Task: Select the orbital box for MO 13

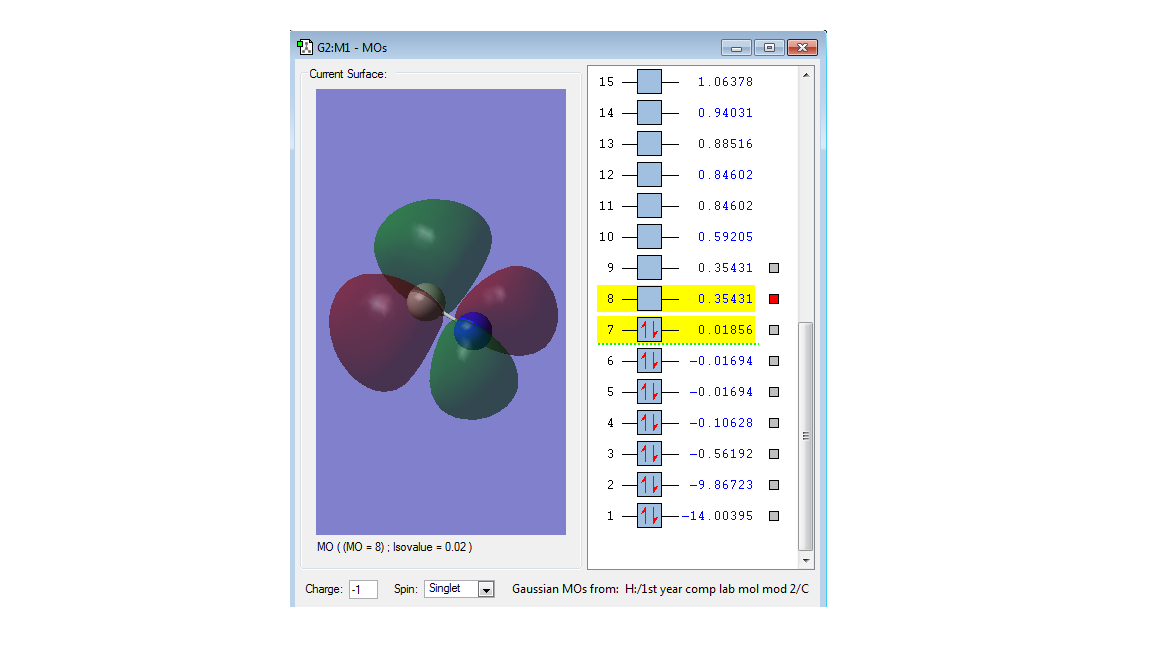Action: pos(649,143)
